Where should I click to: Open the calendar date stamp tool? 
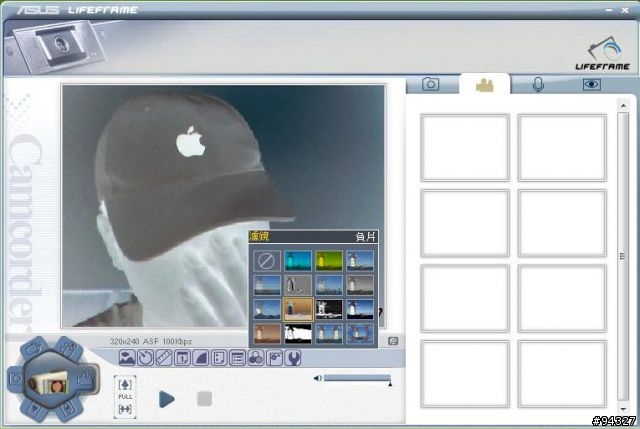point(182,358)
